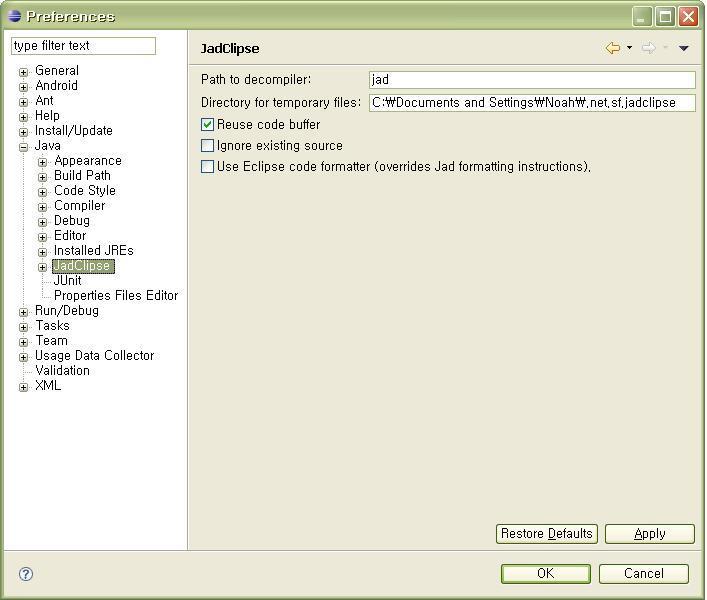Select Android in preferences tree

tap(56, 86)
